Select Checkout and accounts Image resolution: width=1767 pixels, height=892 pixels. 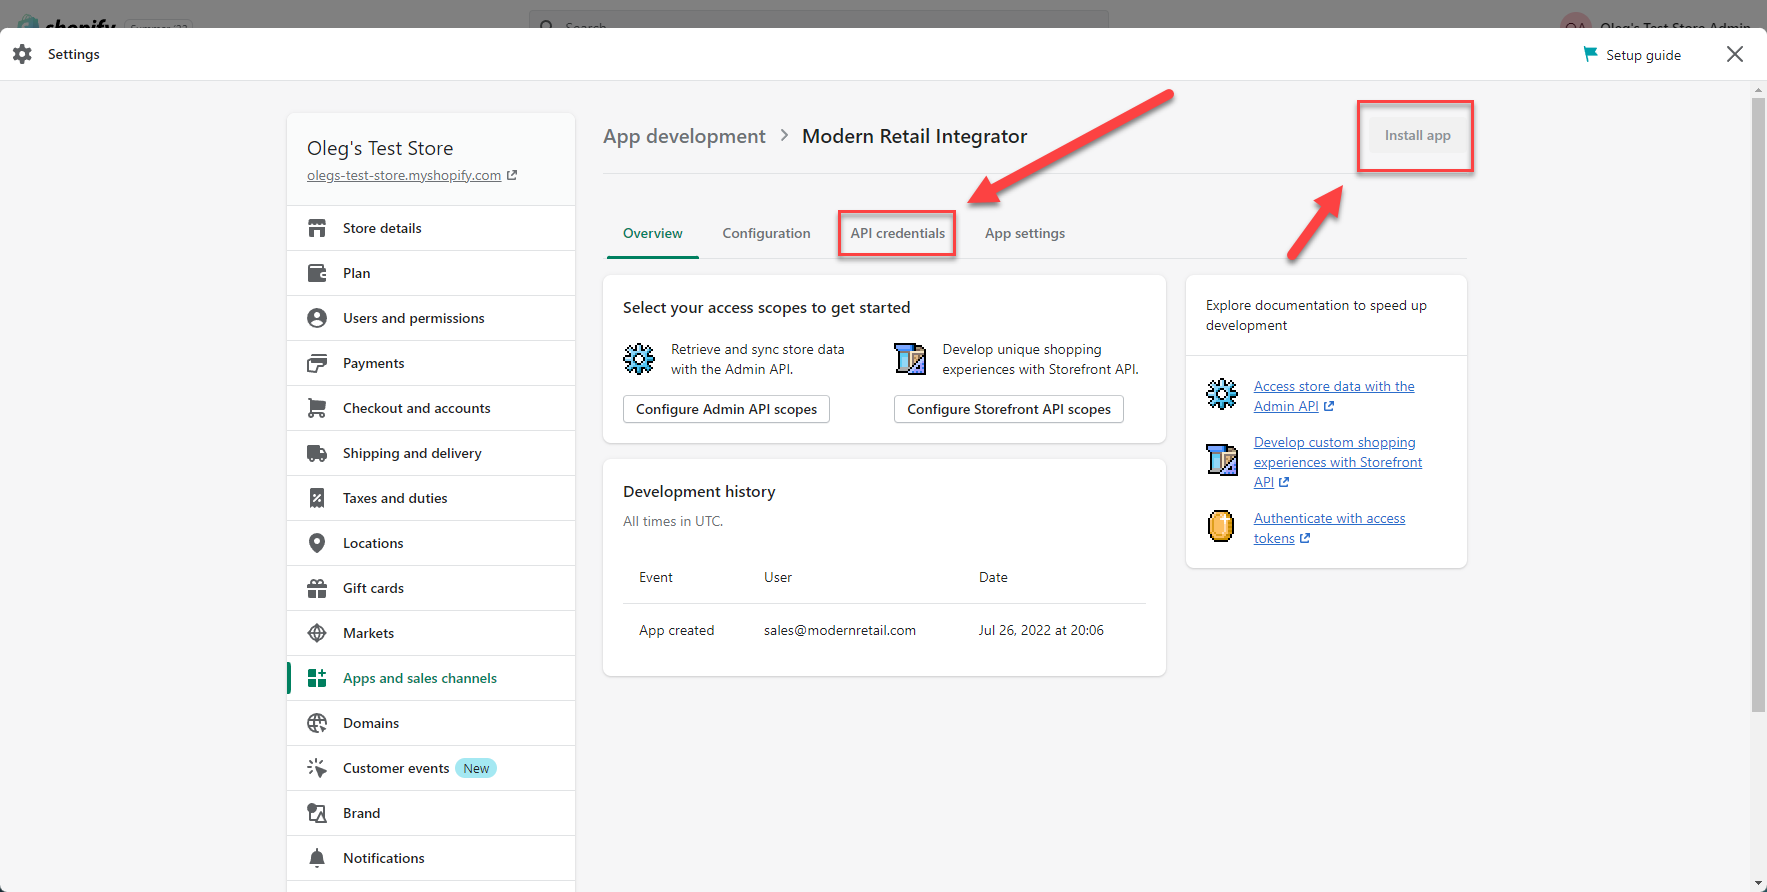point(431,408)
